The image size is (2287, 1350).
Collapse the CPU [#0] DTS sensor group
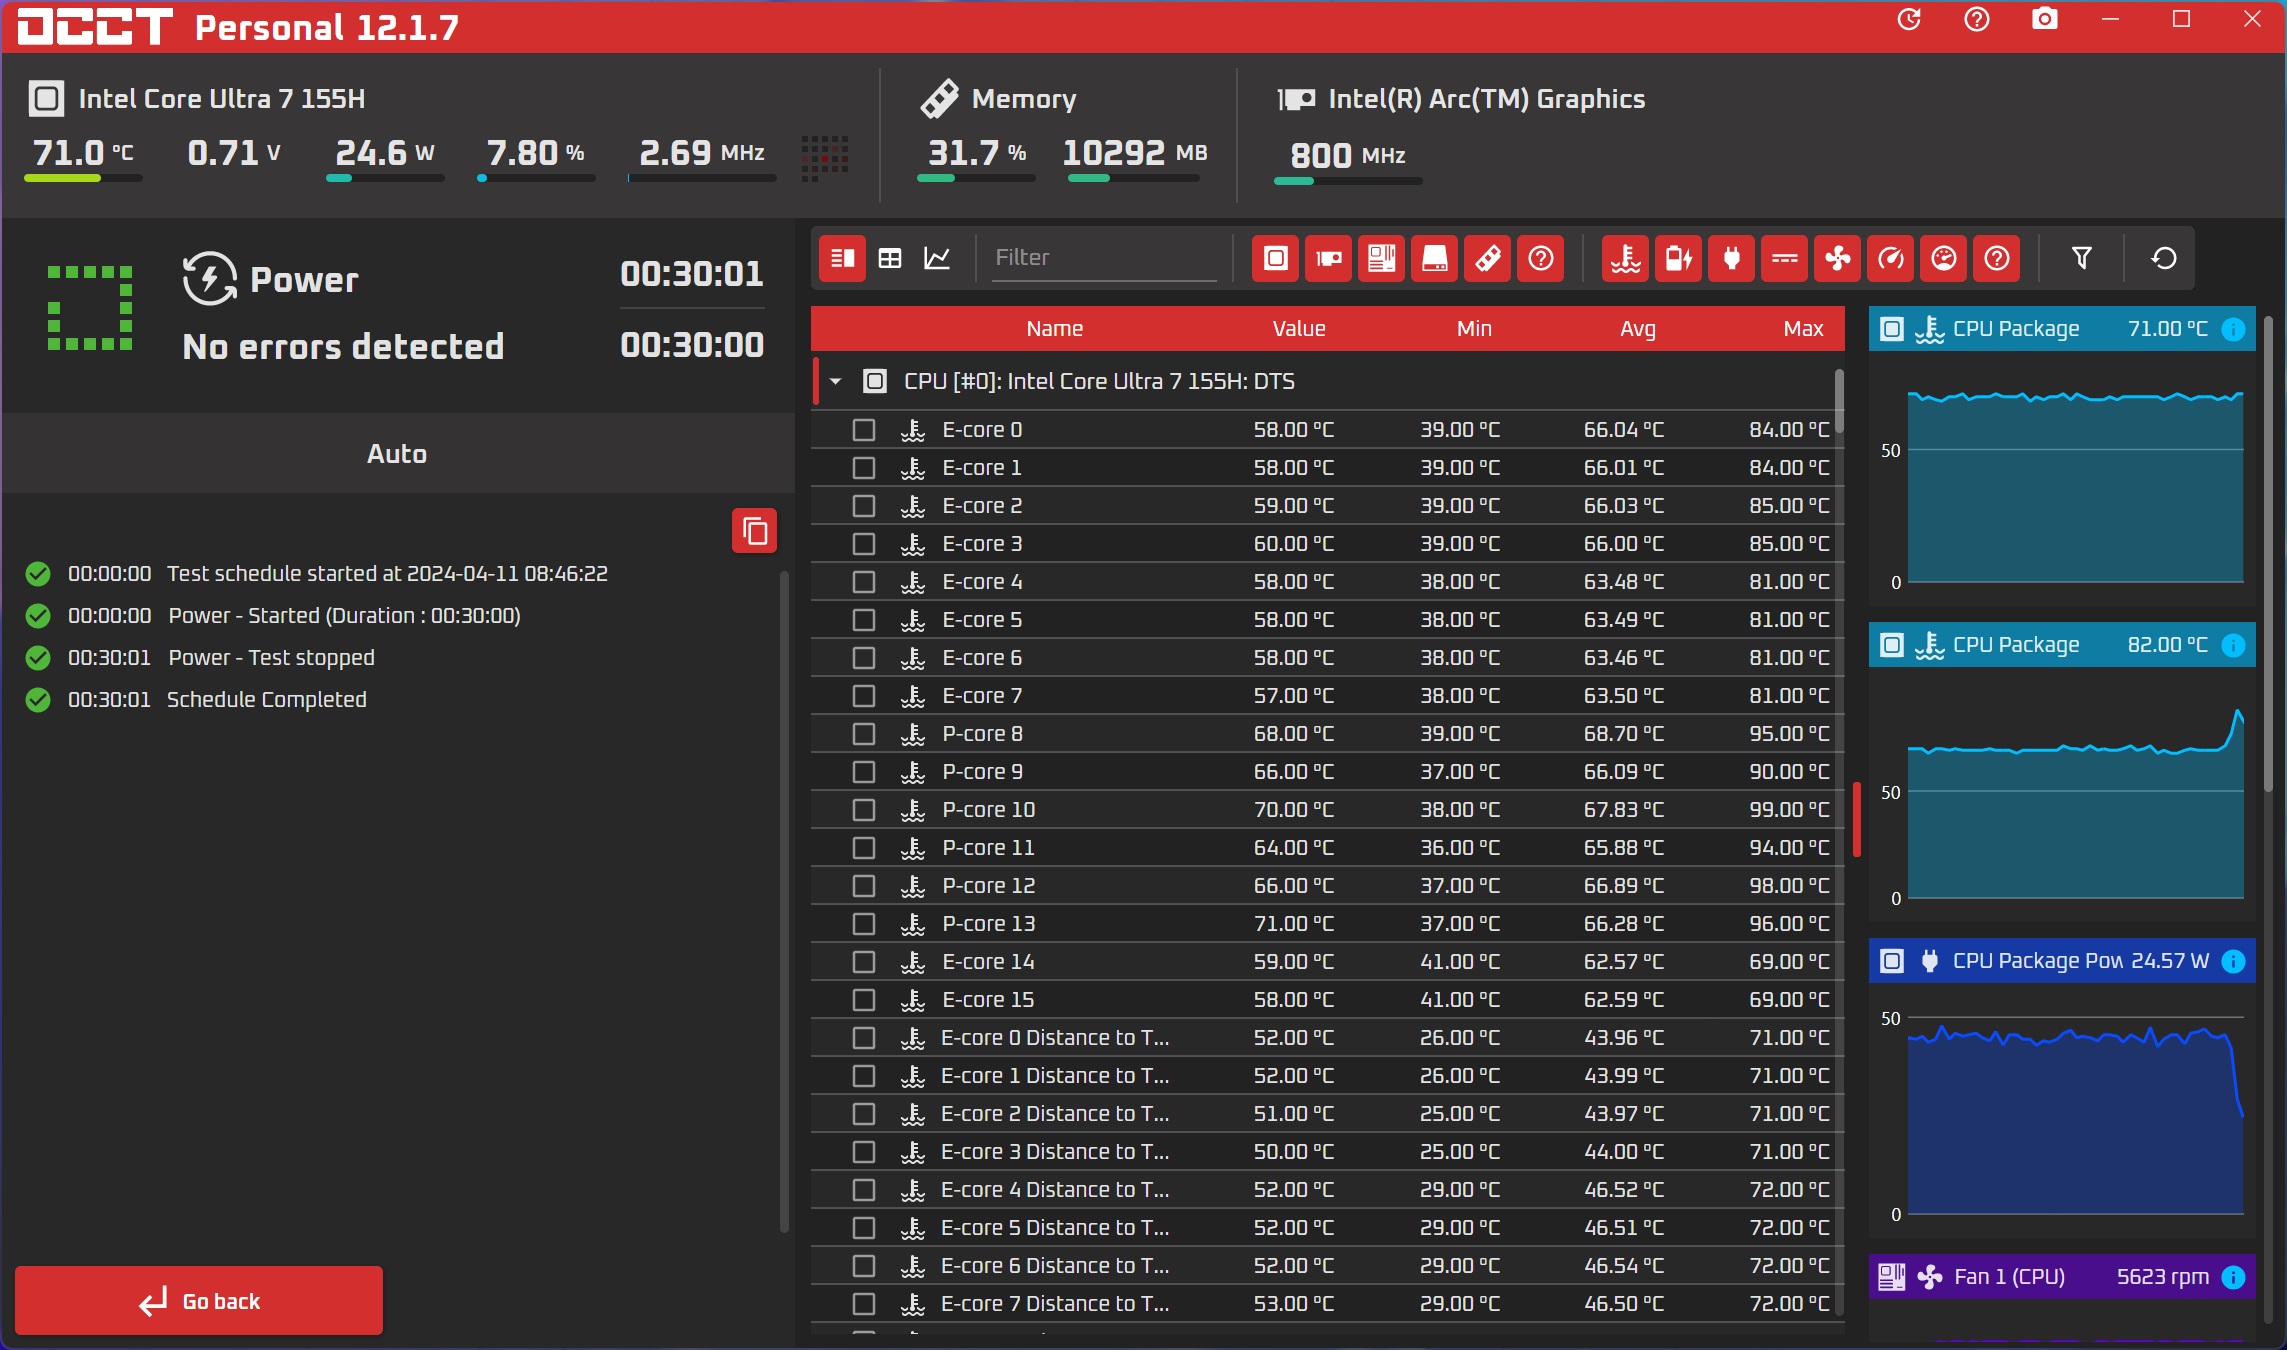836,381
